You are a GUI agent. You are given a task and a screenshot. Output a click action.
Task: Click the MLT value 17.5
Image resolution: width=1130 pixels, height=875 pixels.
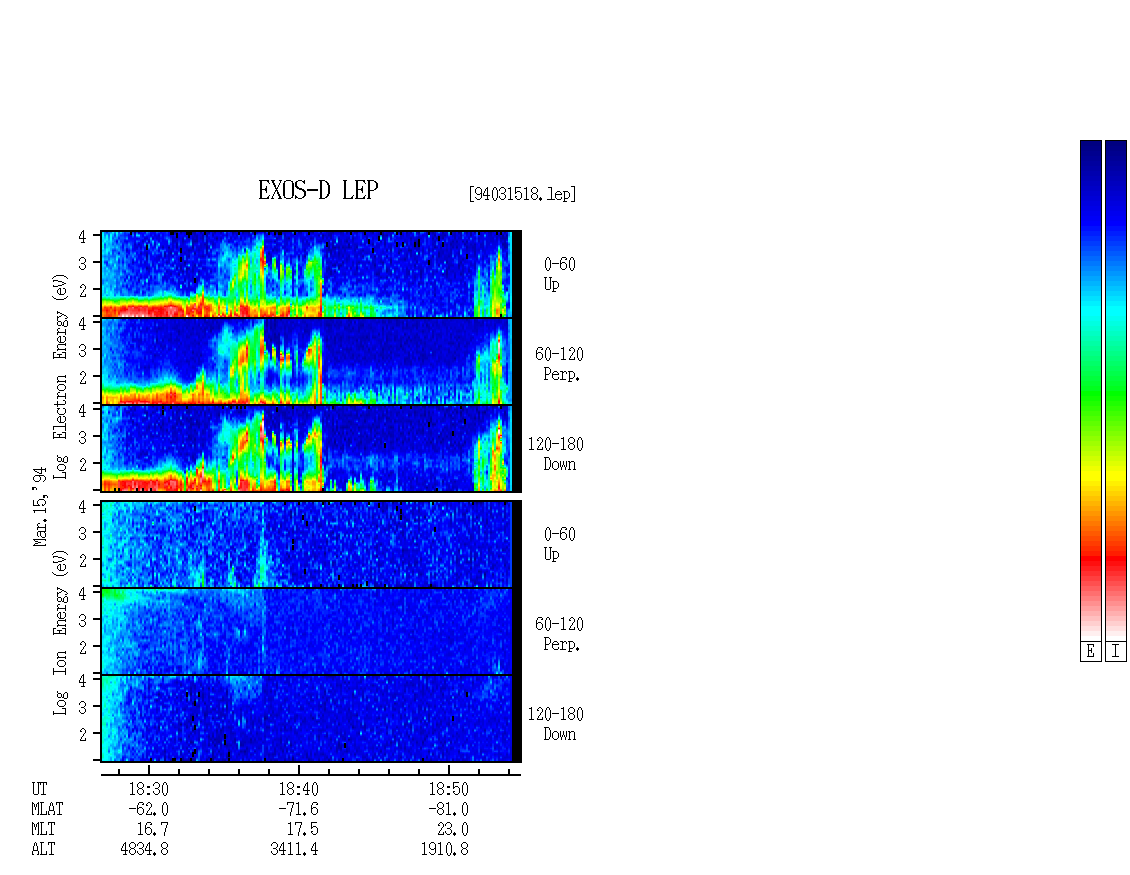pos(303,830)
